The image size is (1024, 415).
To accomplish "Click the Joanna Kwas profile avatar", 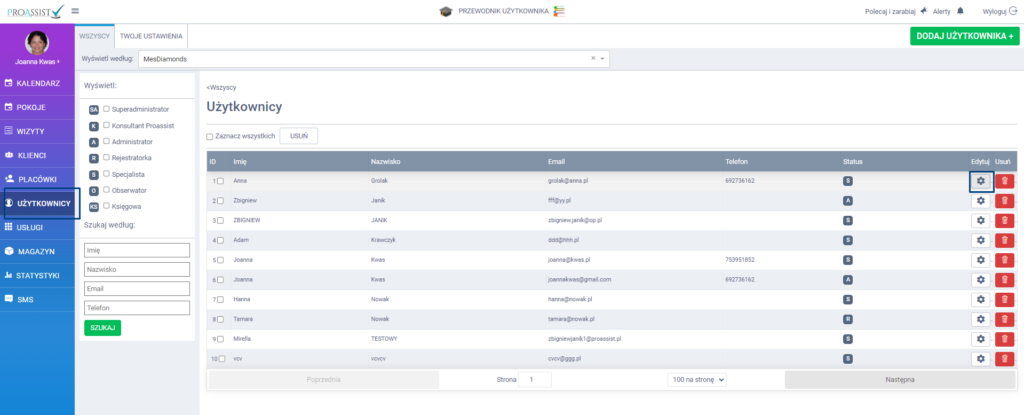I will [x=37, y=44].
